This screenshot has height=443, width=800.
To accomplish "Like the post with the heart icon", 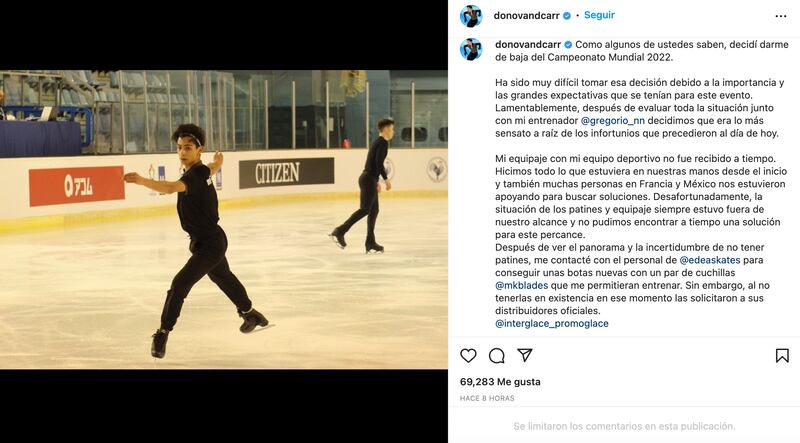I will (x=468, y=356).
